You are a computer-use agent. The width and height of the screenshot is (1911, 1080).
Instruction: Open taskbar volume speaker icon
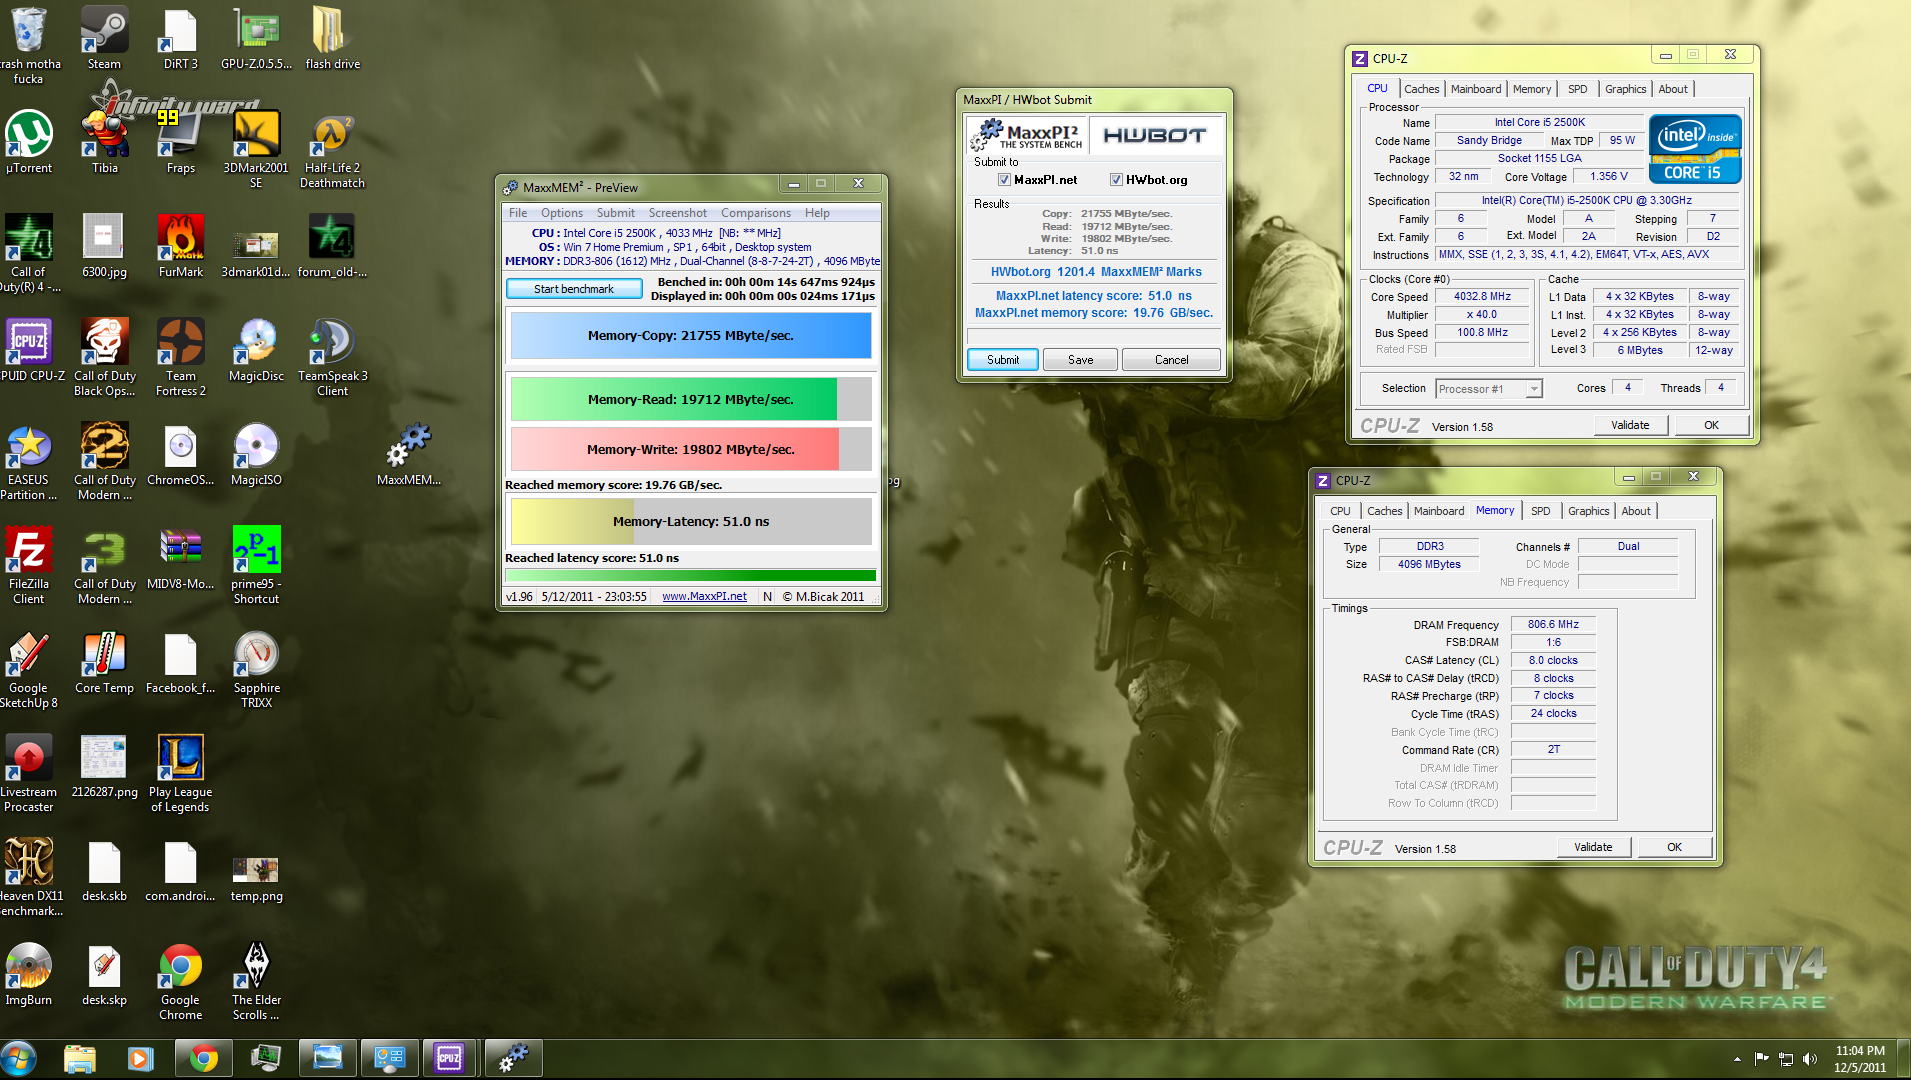click(x=1809, y=1059)
